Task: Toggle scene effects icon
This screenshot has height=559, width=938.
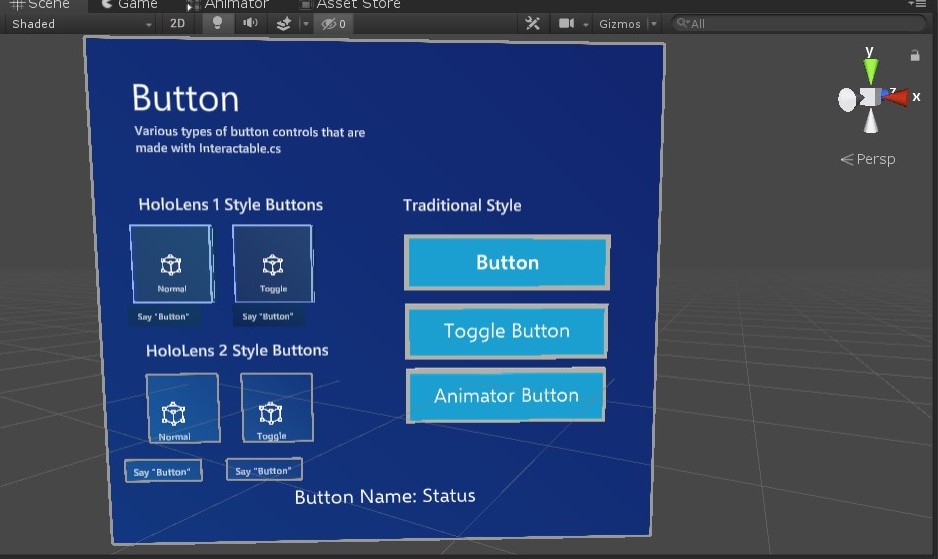Action: click(x=284, y=24)
